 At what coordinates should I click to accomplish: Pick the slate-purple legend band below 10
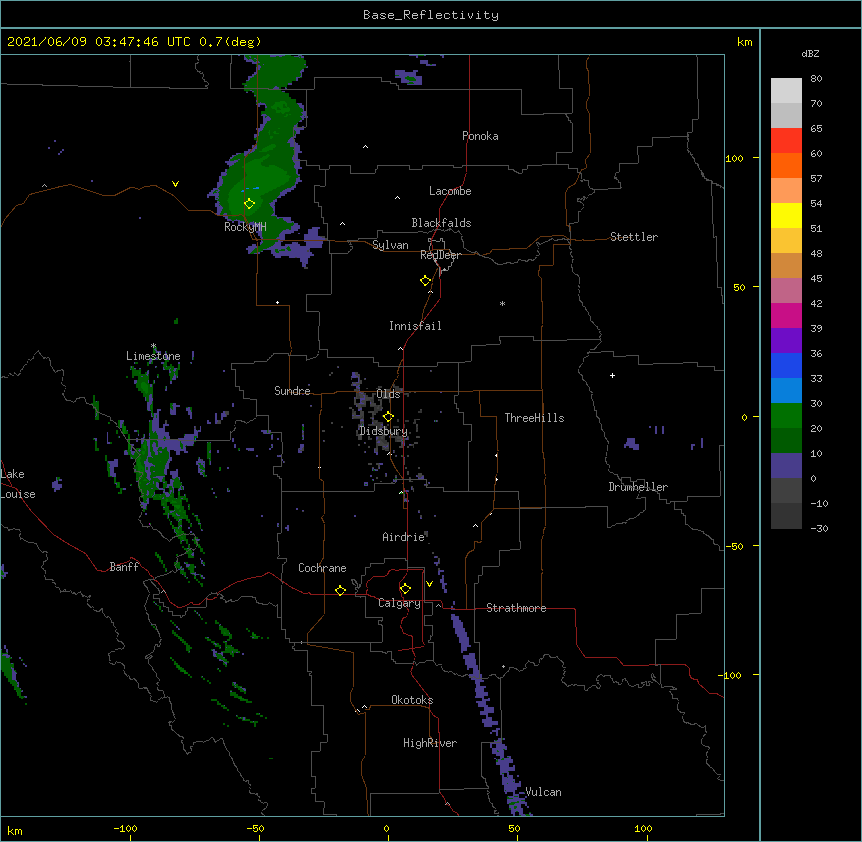pyautogui.click(x=786, y=466)
